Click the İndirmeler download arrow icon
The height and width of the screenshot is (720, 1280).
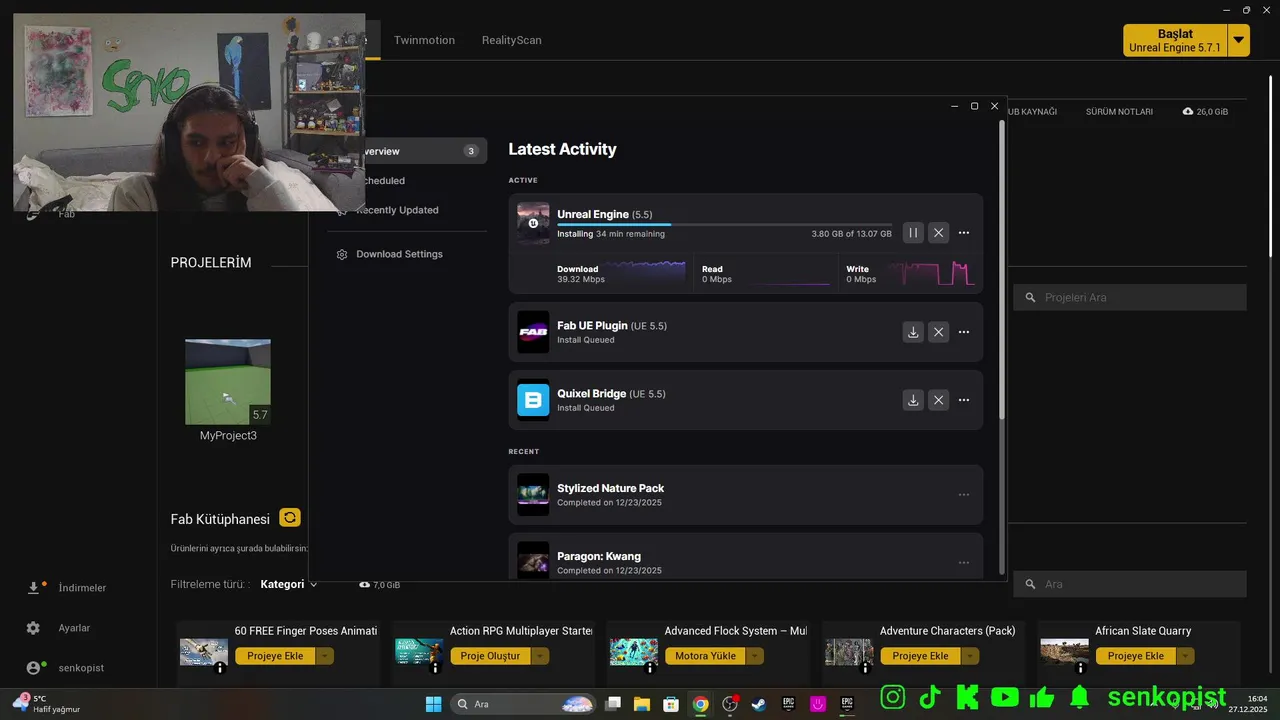pos(33,588)
